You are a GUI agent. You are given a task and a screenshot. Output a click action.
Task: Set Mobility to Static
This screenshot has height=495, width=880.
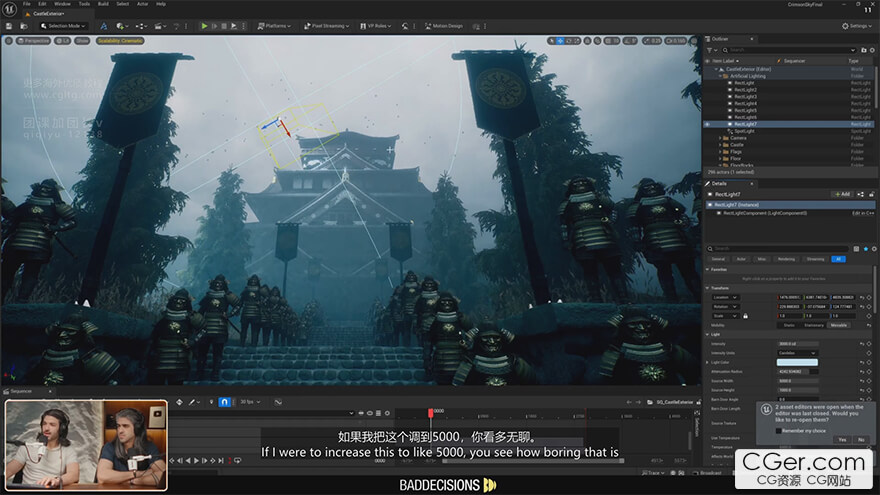[789, 325]
